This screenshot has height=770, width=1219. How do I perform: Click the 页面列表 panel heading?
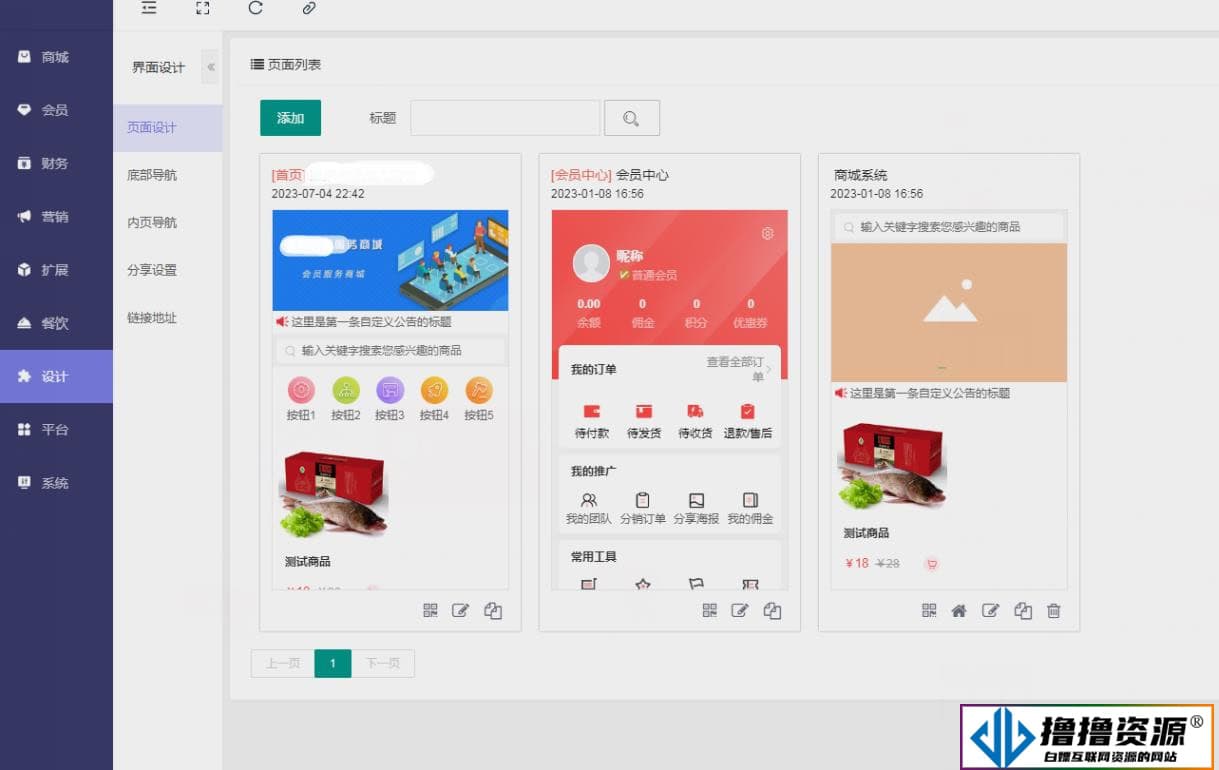tap(286, 64)
